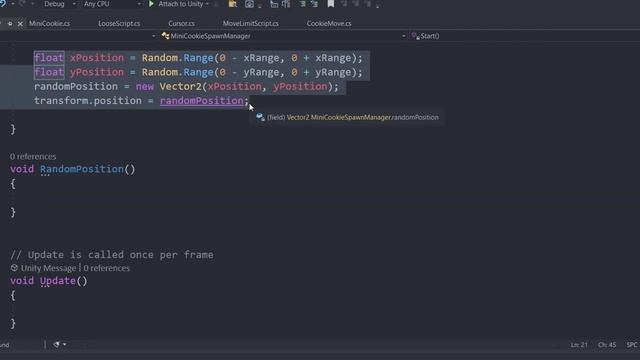The image size is (640, 360).
Task: Click the SPC indicator in status bar
Action: point(632,345)
